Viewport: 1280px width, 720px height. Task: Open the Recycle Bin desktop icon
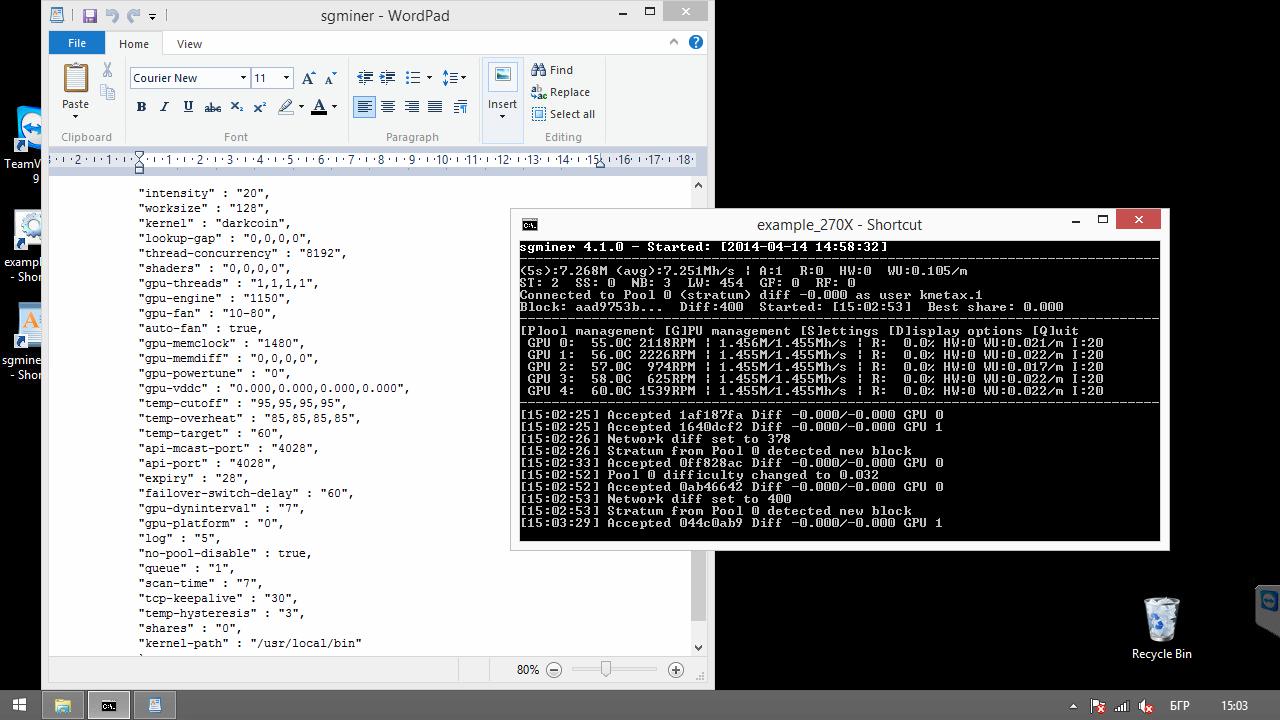click(1161, 629)
